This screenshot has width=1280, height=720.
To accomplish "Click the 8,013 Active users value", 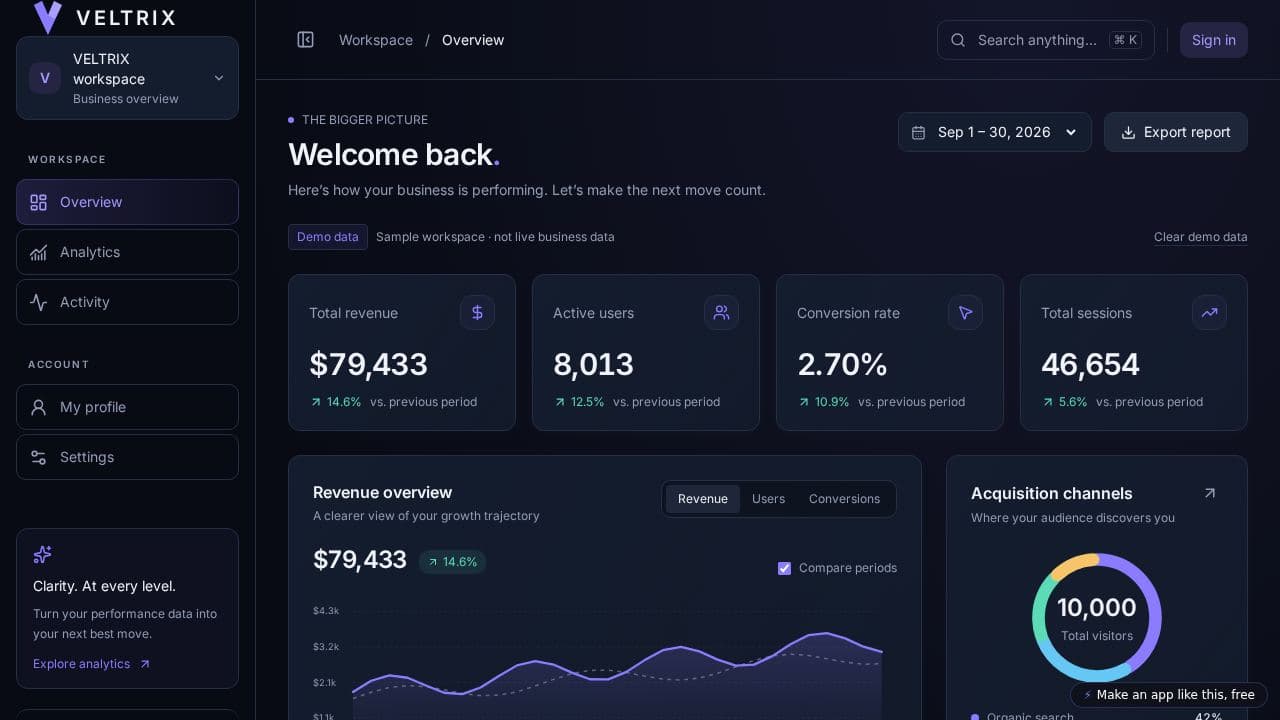I will point(593,364).
